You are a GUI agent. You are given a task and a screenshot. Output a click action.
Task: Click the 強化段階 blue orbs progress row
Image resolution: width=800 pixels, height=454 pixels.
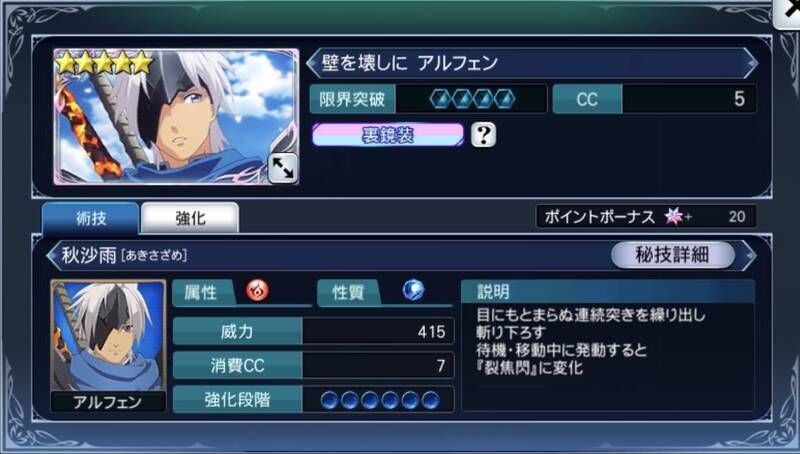313,399
